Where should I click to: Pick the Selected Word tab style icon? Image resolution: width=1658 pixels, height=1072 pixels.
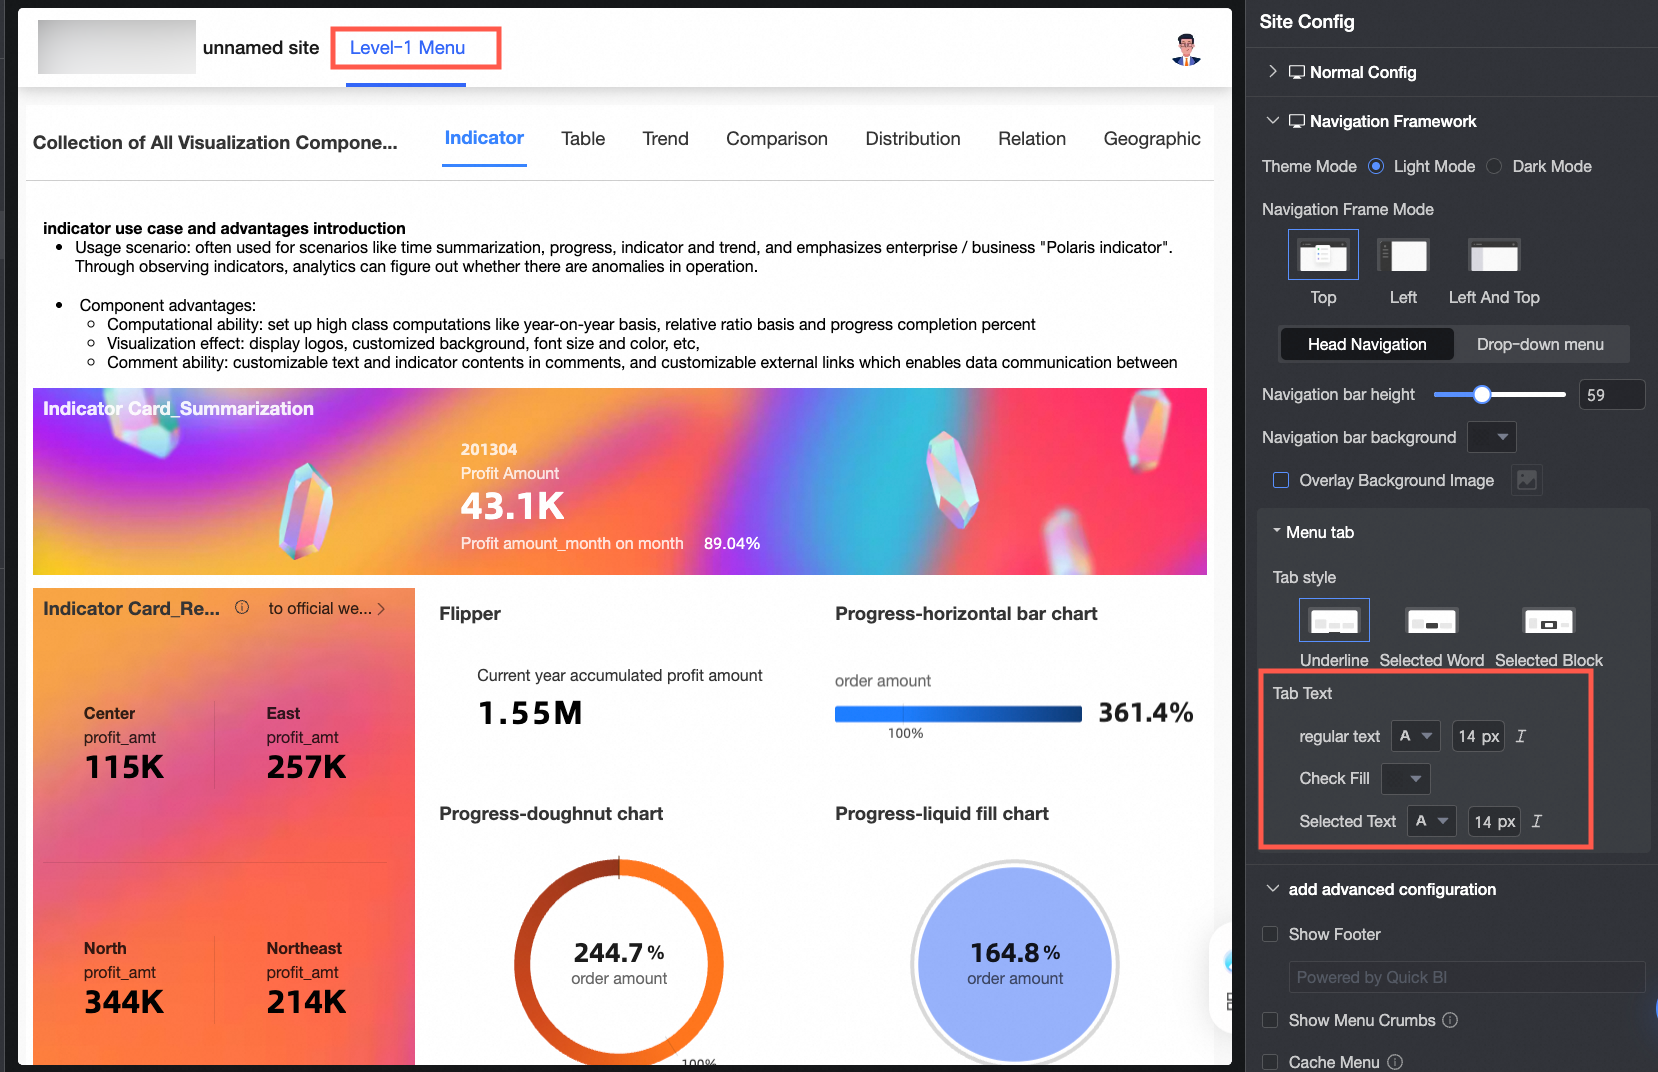(x=1431, y=621)
